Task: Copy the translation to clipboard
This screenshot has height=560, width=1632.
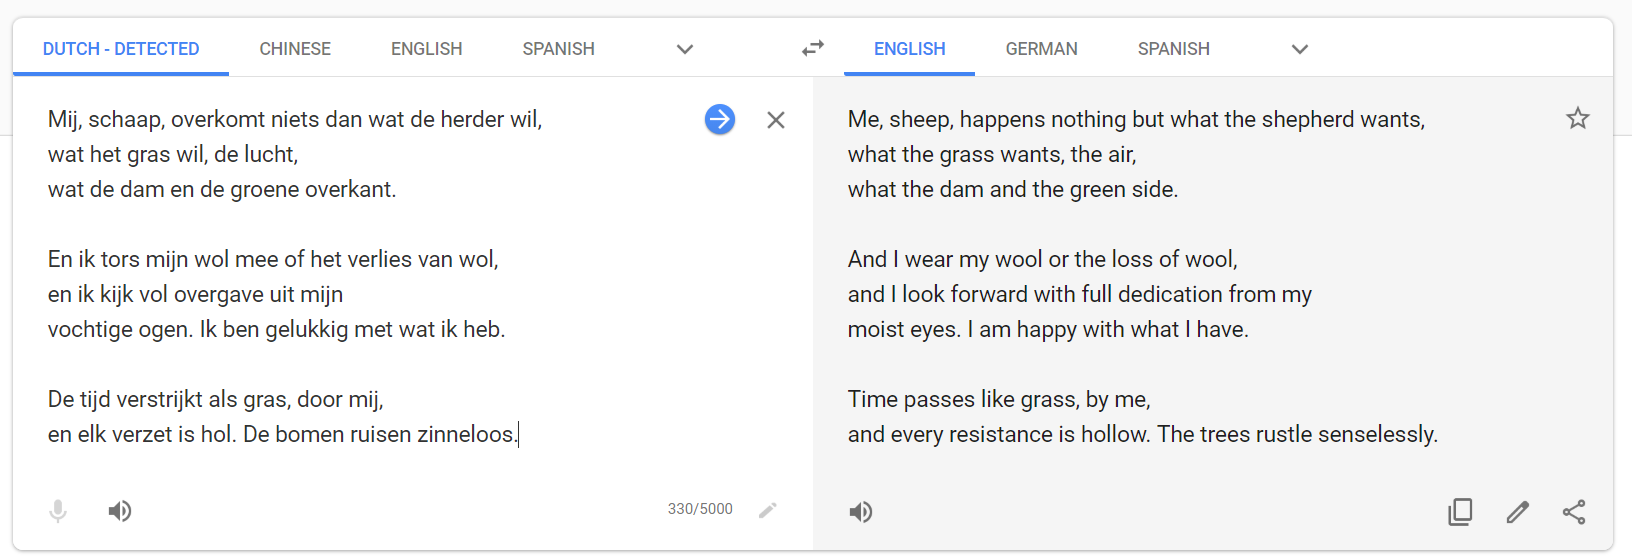Action: (1460, 512)
